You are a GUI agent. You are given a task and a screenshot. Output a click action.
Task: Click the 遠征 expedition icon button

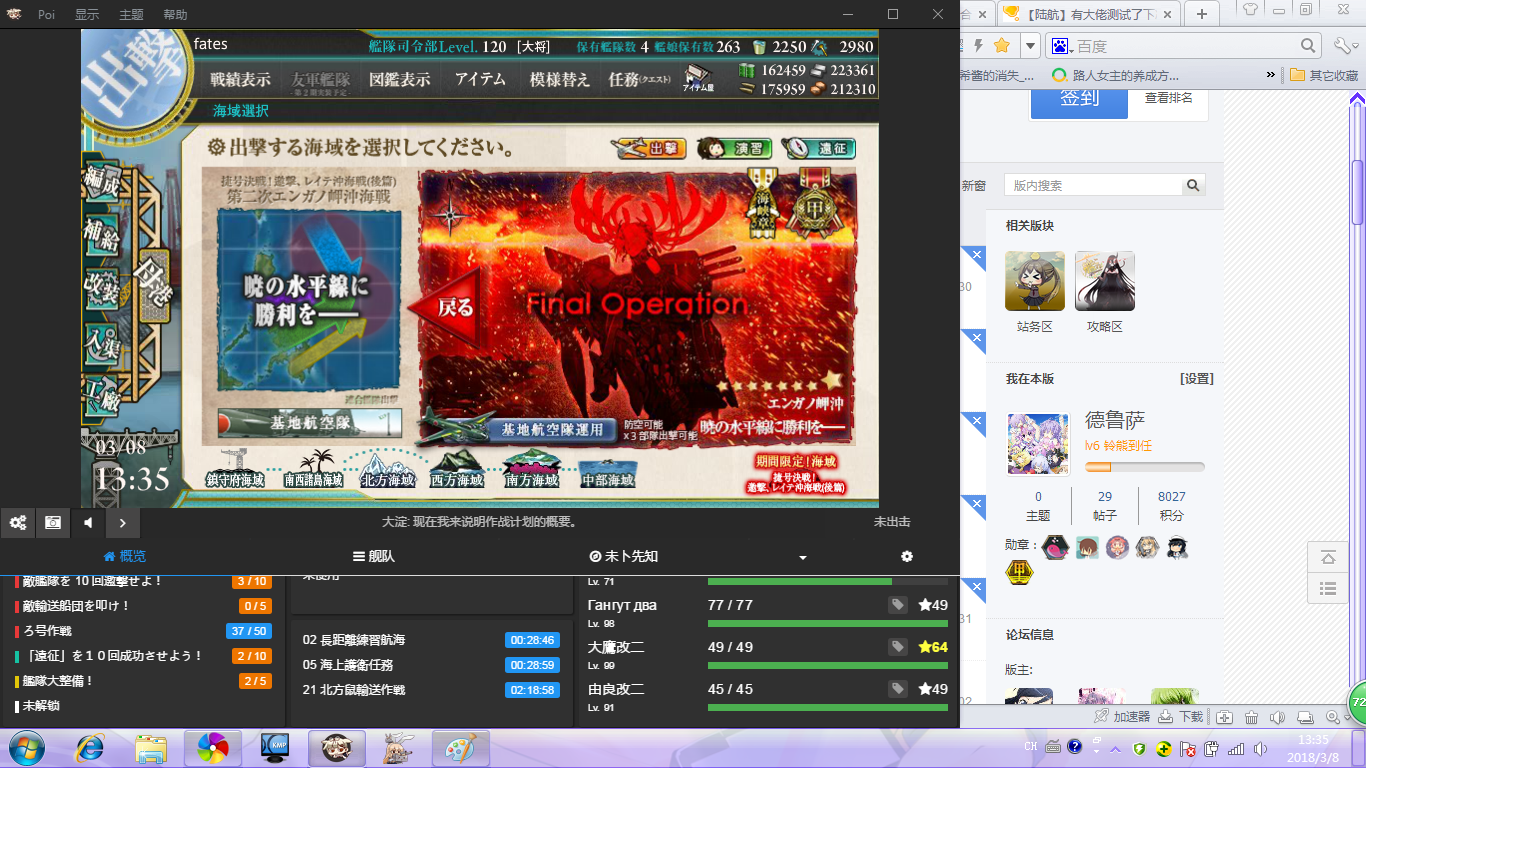(818, 148)
